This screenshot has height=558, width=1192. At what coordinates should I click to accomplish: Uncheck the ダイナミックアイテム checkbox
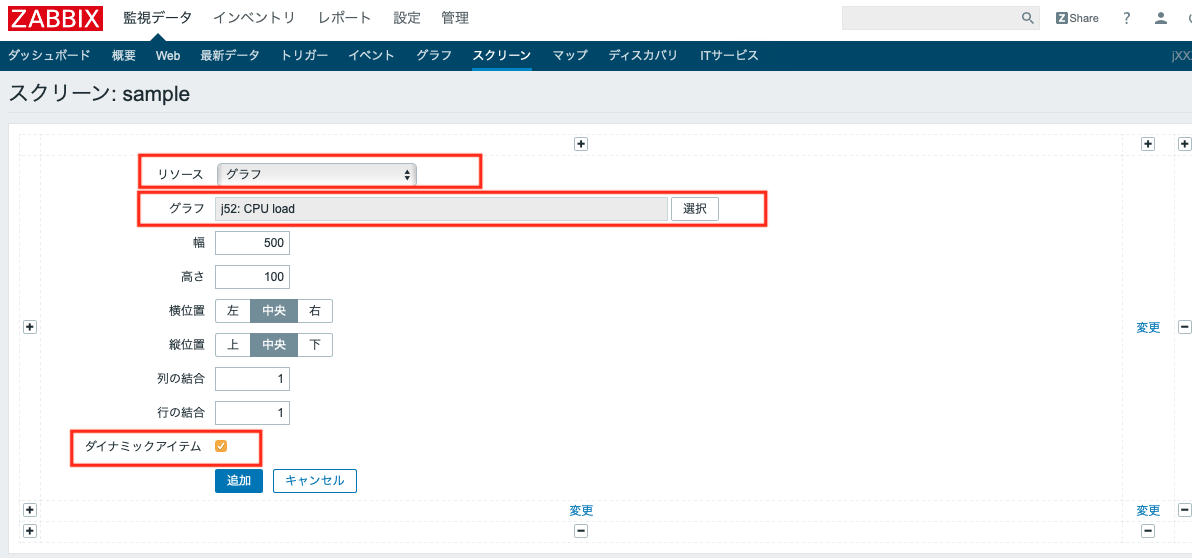click(221, 446)
